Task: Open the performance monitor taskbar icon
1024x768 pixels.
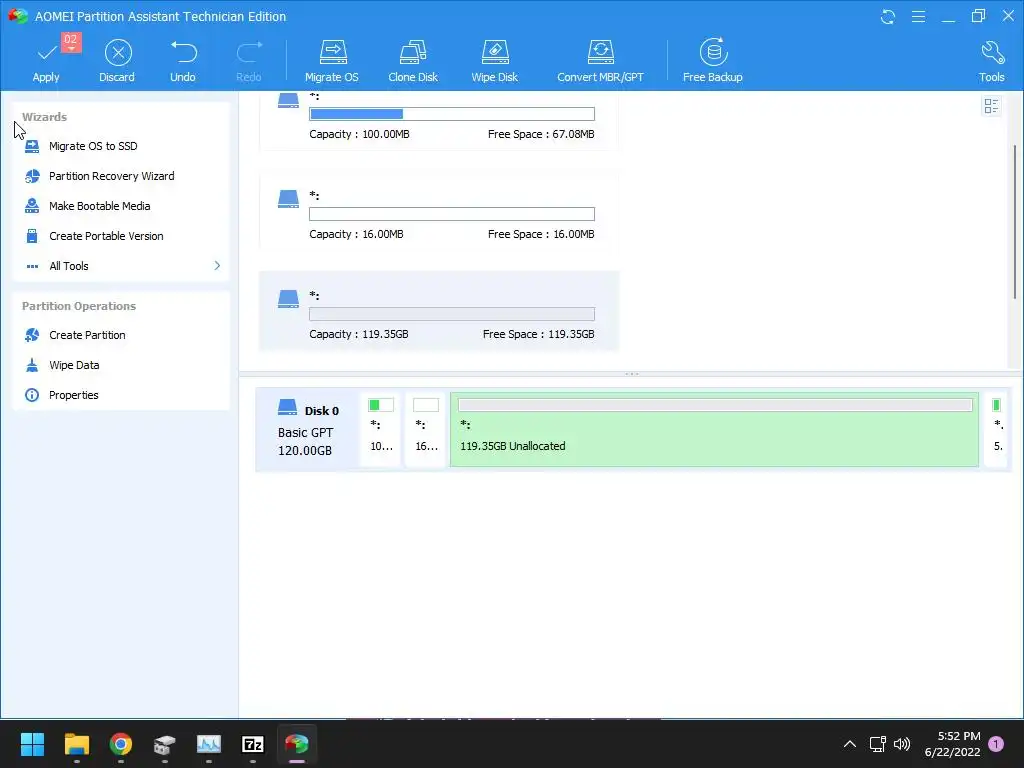Action: click(x=209, y=744)
